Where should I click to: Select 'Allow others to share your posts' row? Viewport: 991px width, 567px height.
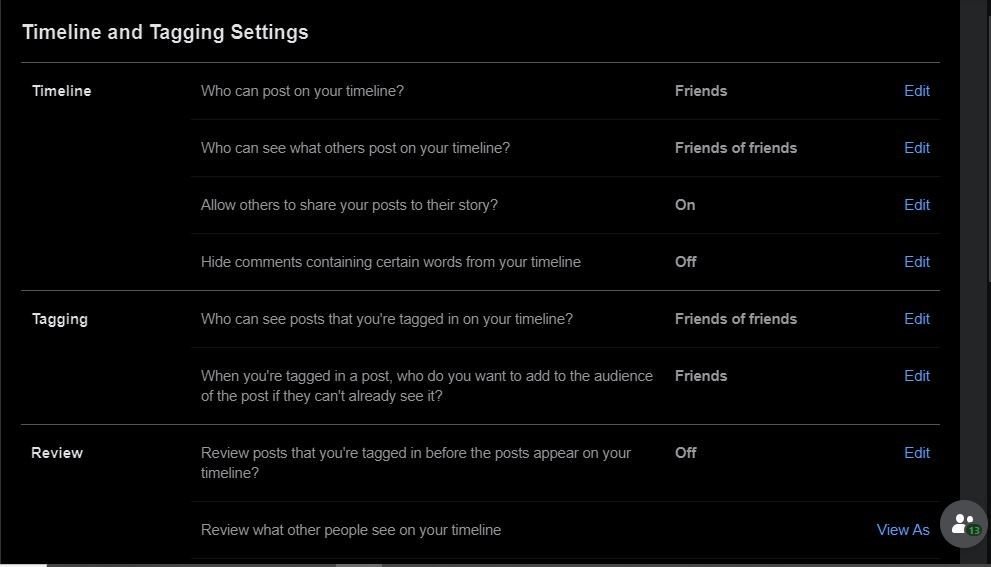(x=349, y=205)
